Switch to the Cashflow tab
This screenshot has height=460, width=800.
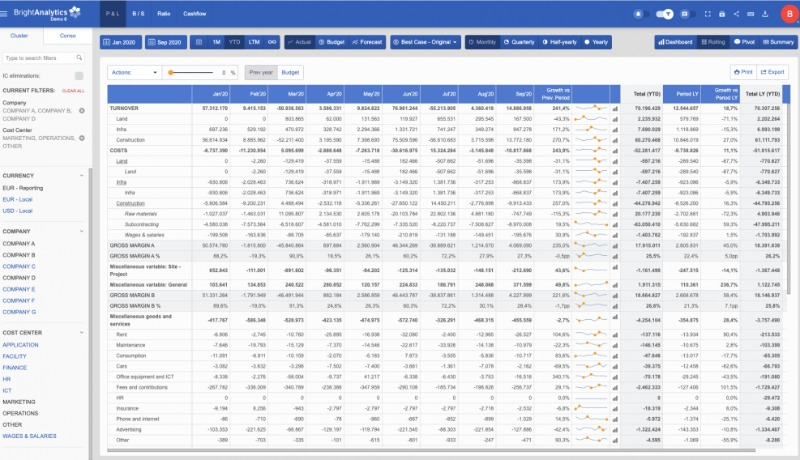click(x=194, y=14)
